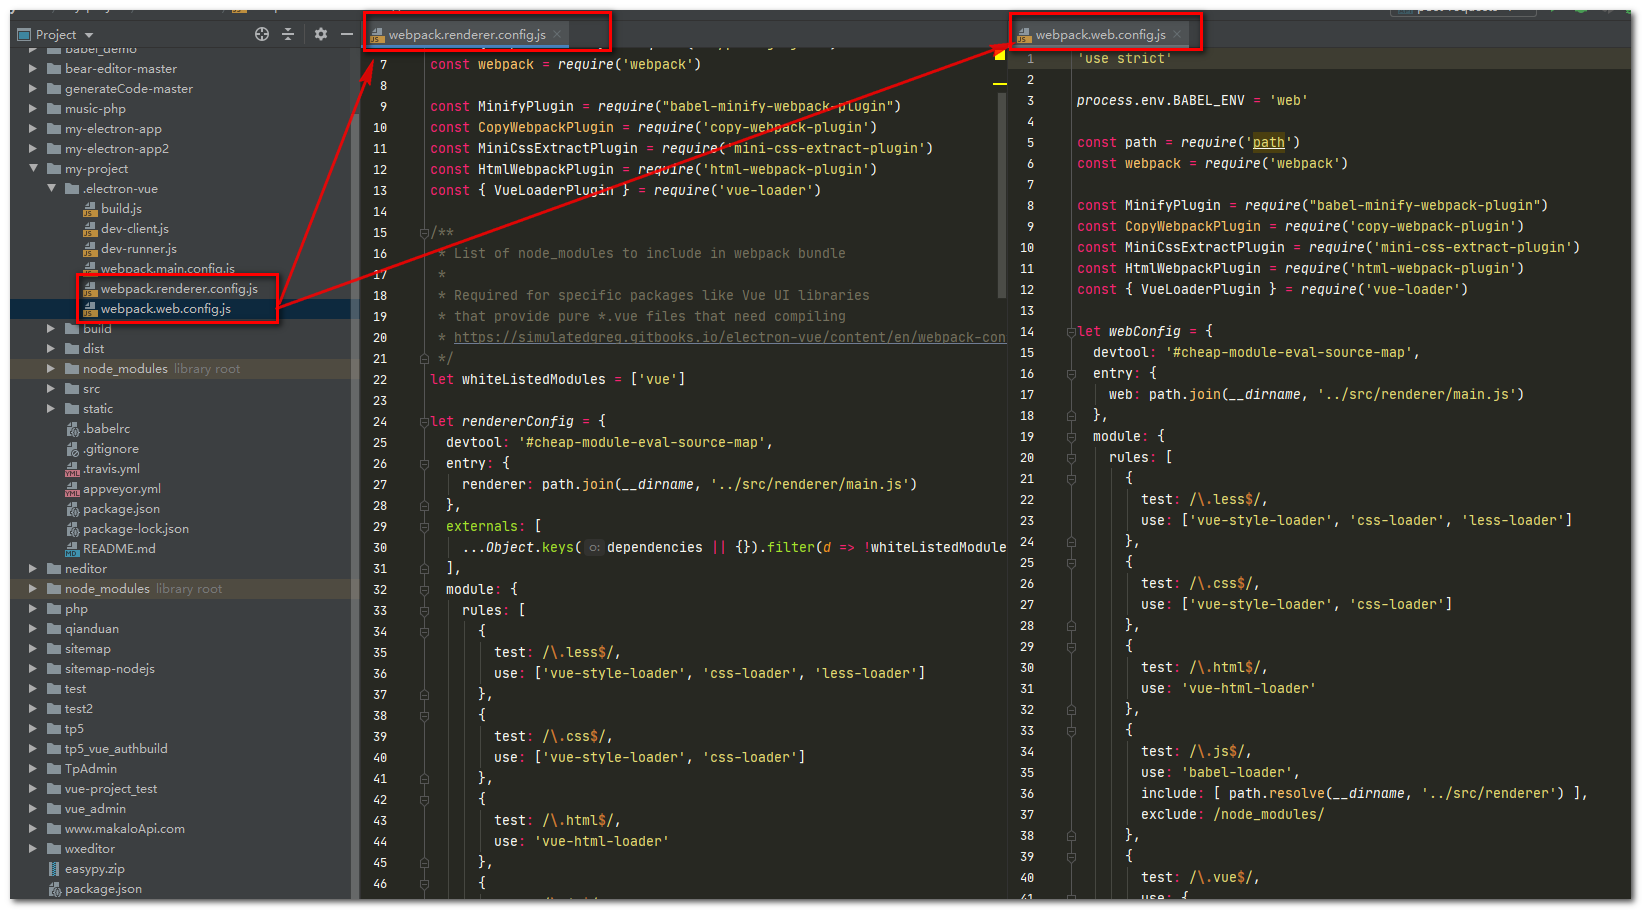
Task: Click the o: parameter hint on line 30
Action: (595, 548)
